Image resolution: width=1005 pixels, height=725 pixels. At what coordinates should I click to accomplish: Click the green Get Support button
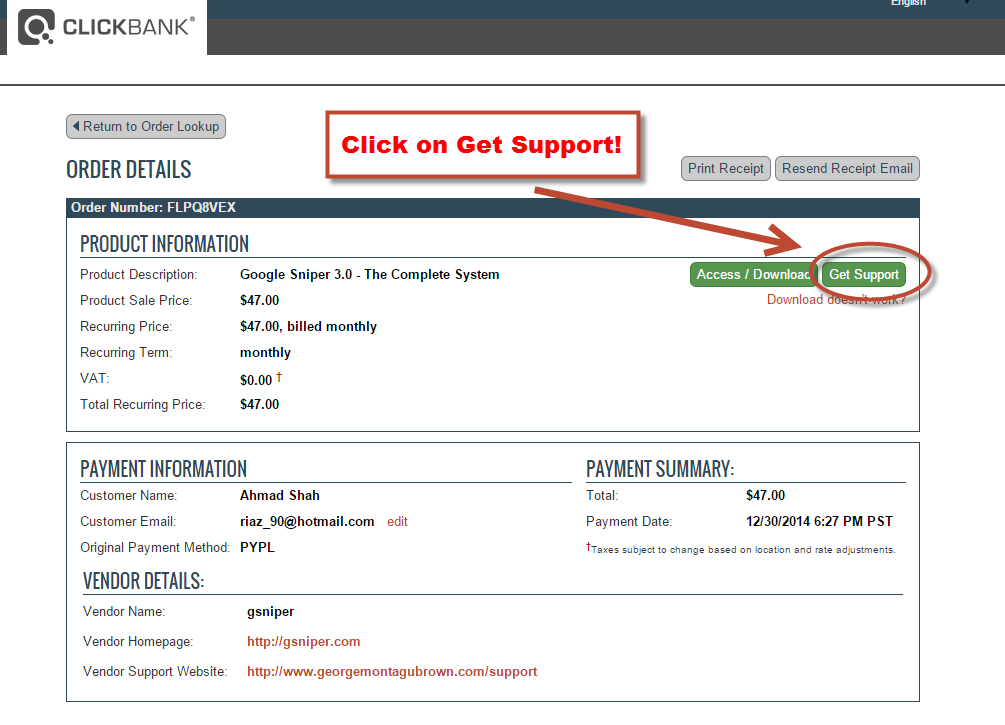click(863, 274)
